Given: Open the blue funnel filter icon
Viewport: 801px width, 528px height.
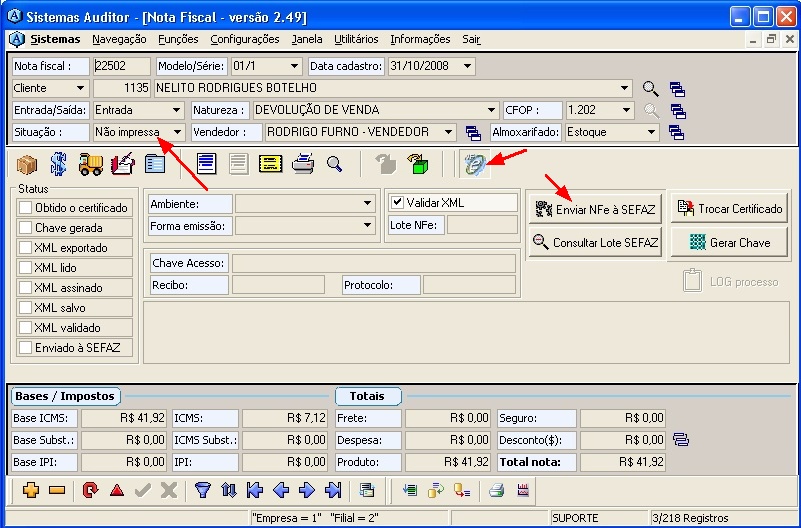Looking at the screenshot, I should pos(203,490).
